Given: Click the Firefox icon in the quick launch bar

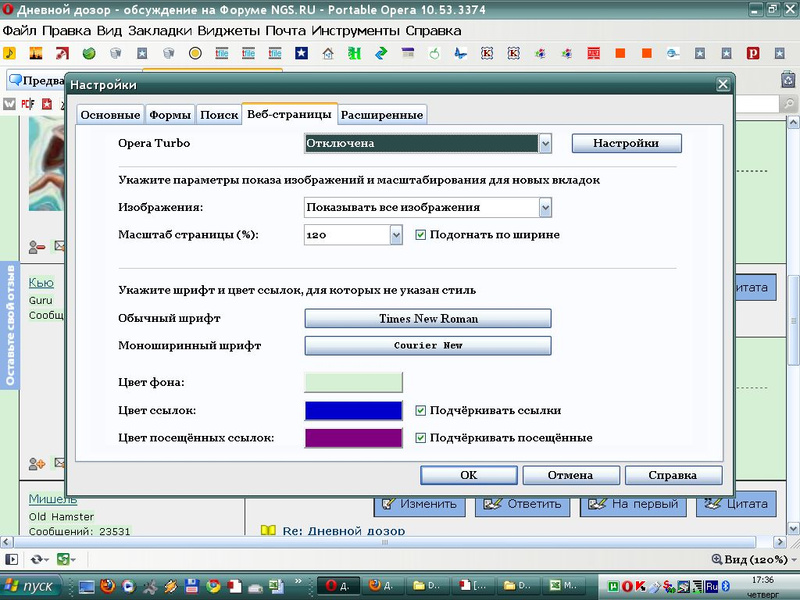Looking at the screenshot, I should click(108, 586).
